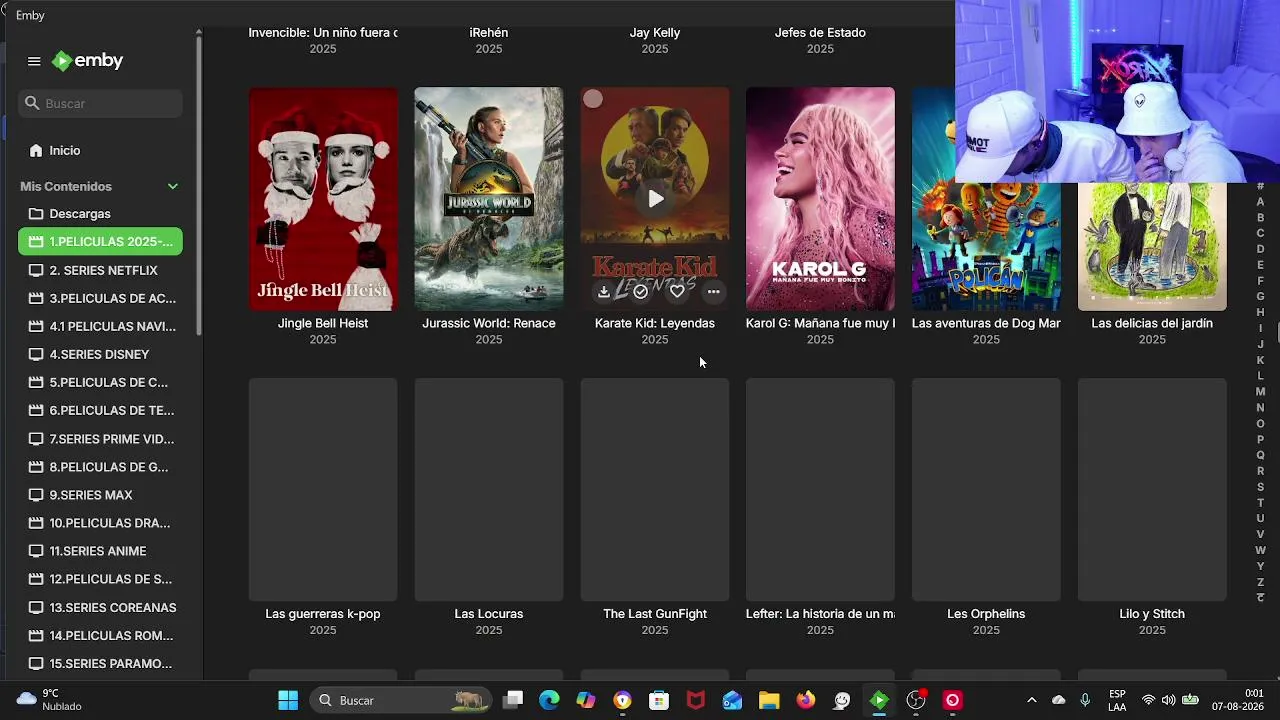Screen dimensions: 1280x720
Task: Jump to letter K in the alphabet index
Action: click(x=1260, y=360)
